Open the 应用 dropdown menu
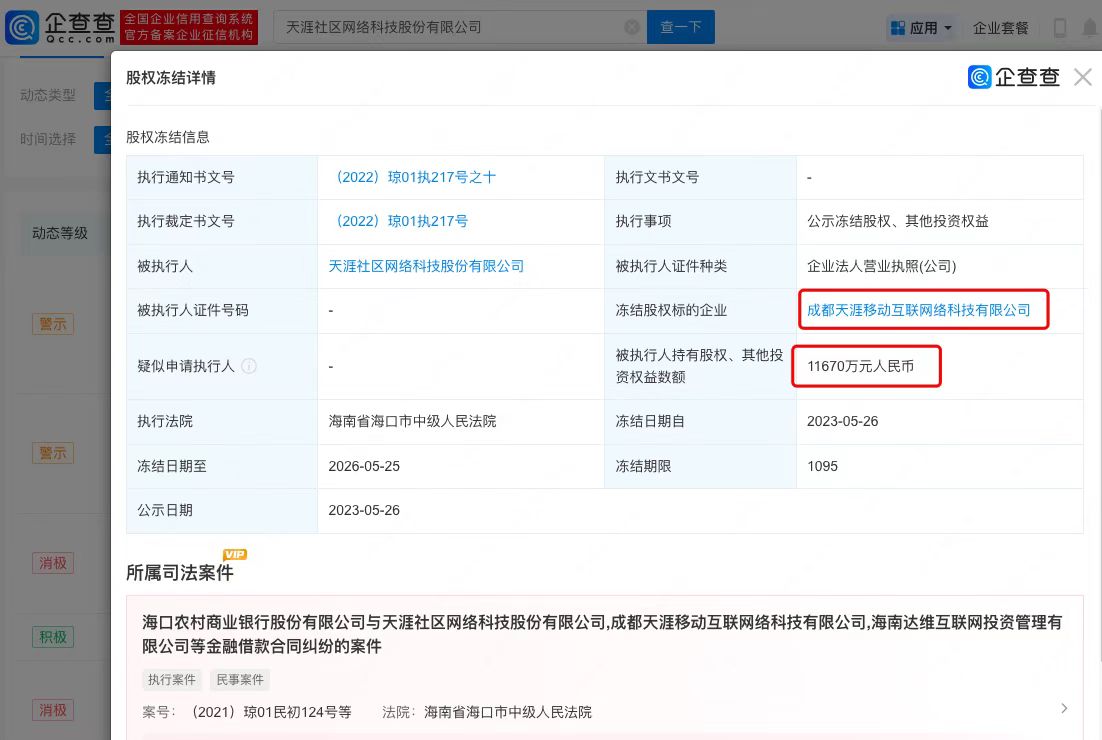The width and height of the screenshot is (1102, 740). [921, 27]
